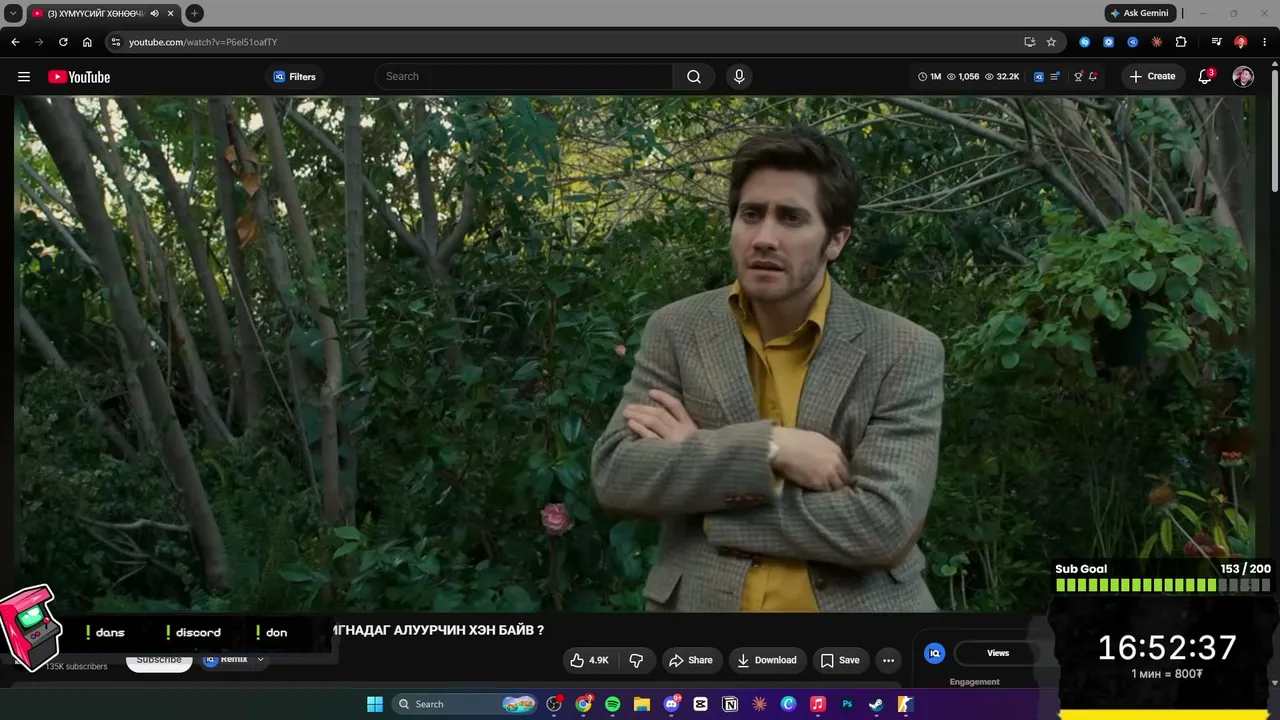Click the video player frame

click(635, 354)
